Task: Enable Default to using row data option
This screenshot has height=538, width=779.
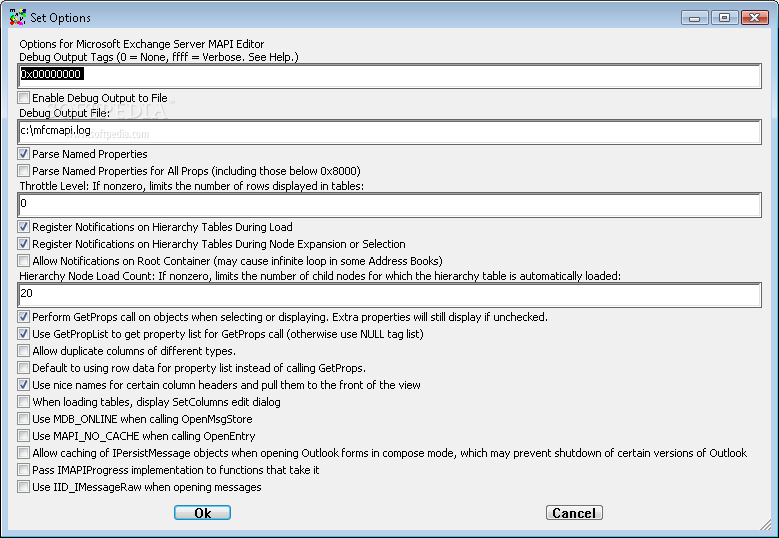Action: tap(23, 367)
